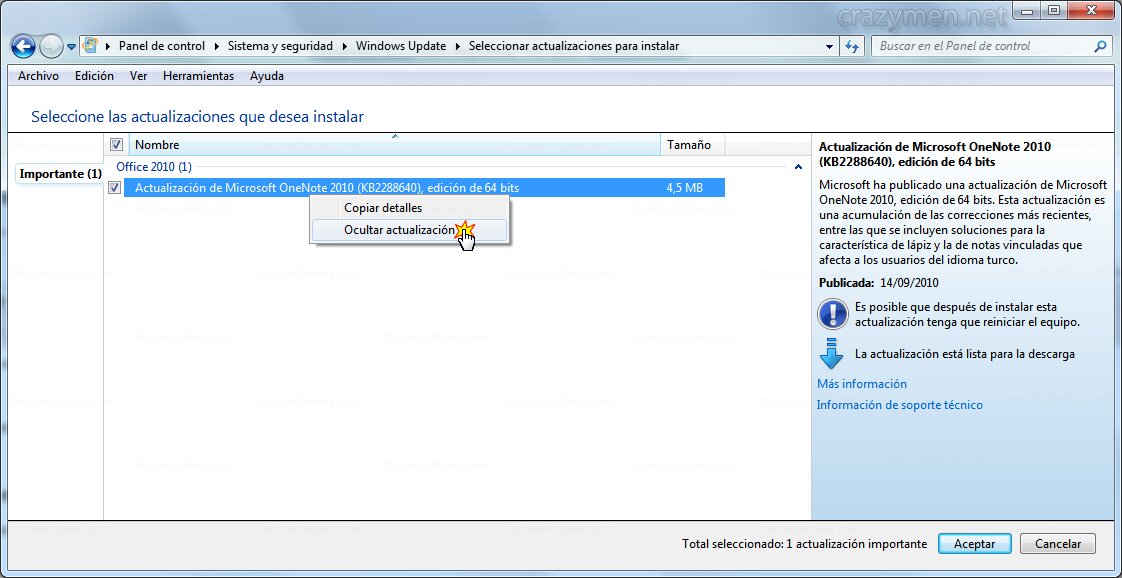Image resolution: width=1122 pixels, height=578 pixels.
Task: Choose 'Copiar detalles' from the context menu
Action: point(409,208)
